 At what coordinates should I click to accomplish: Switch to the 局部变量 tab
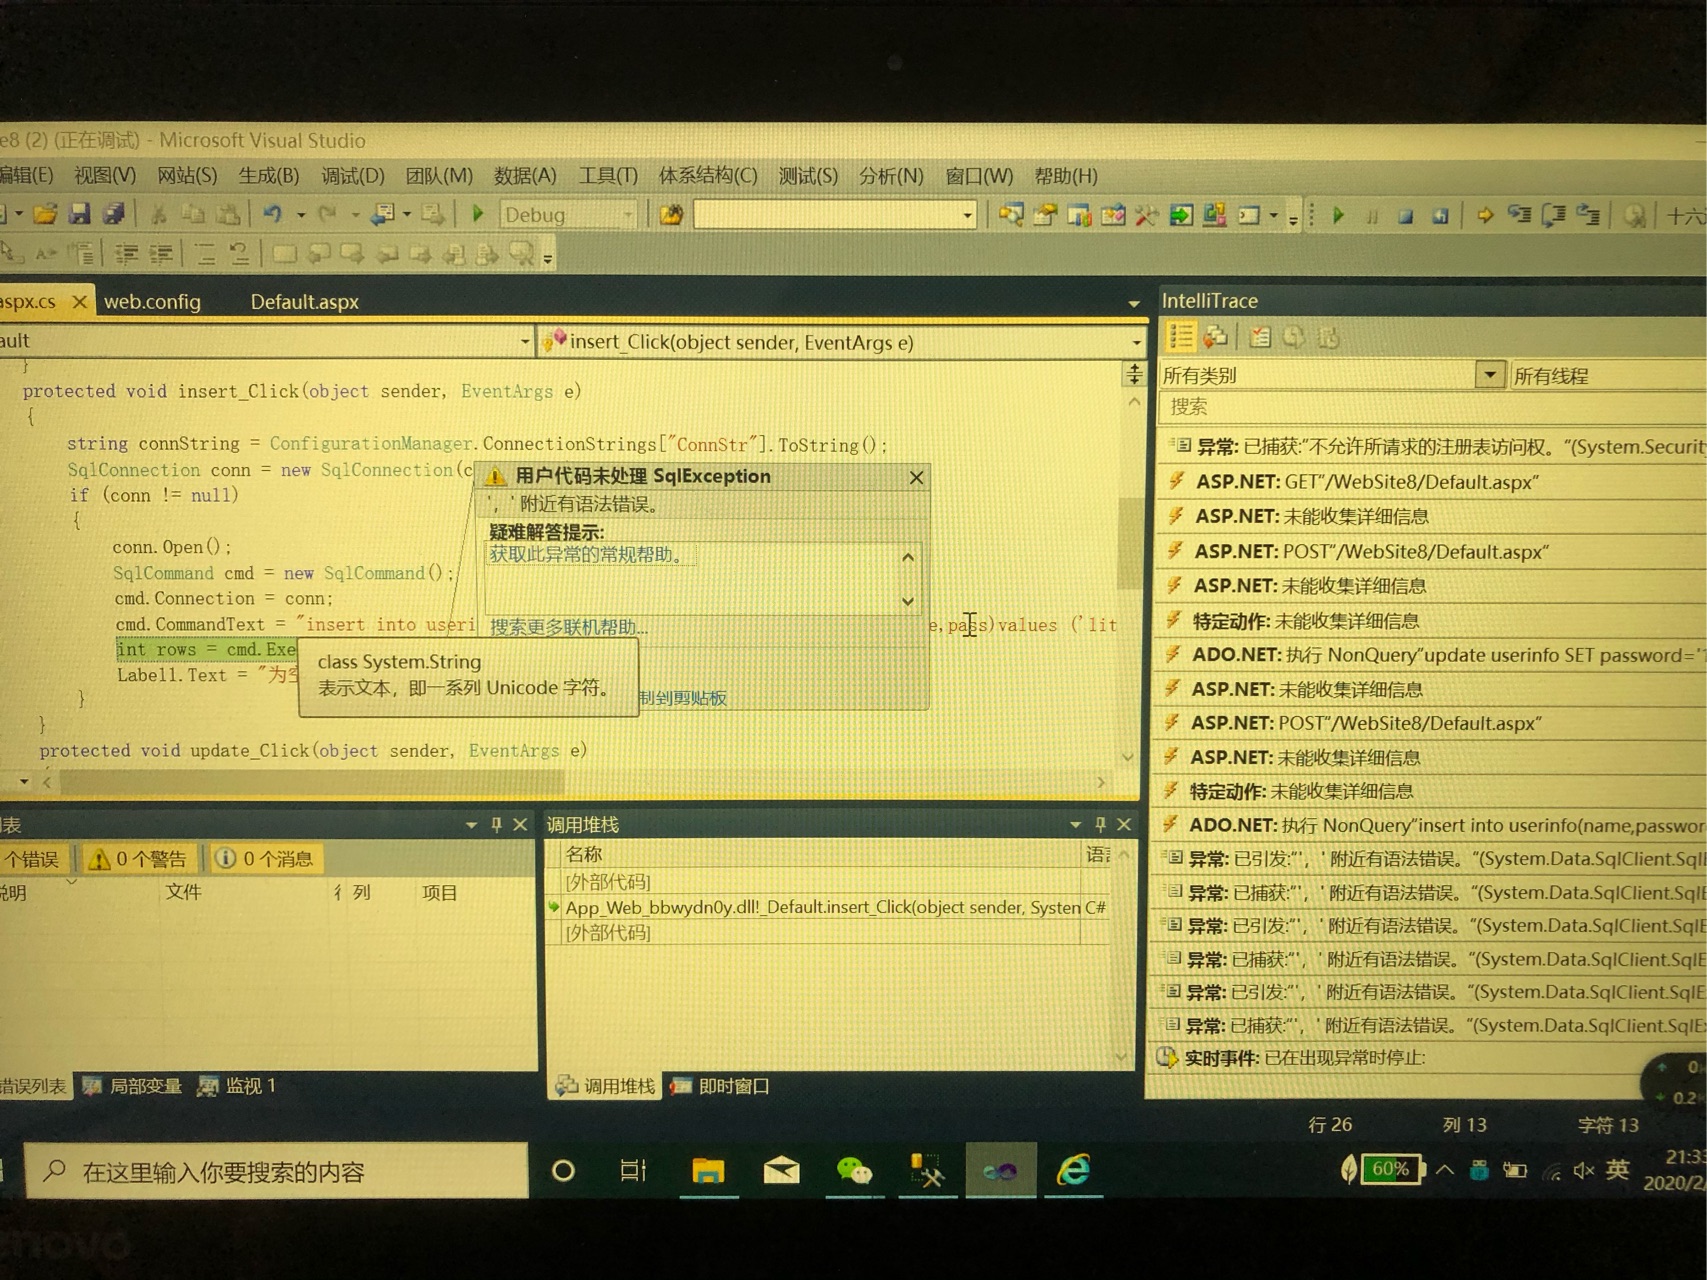(132, 1086)
